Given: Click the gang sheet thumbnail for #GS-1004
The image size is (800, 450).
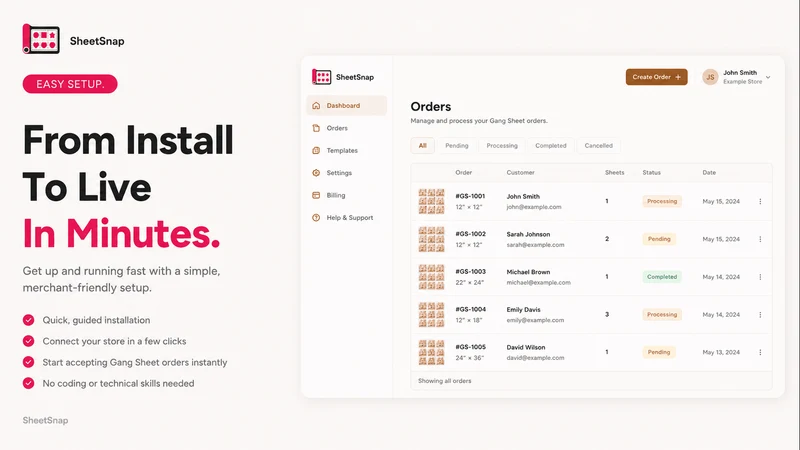Looking at the screenshot, I should click(x=431, y=315).
